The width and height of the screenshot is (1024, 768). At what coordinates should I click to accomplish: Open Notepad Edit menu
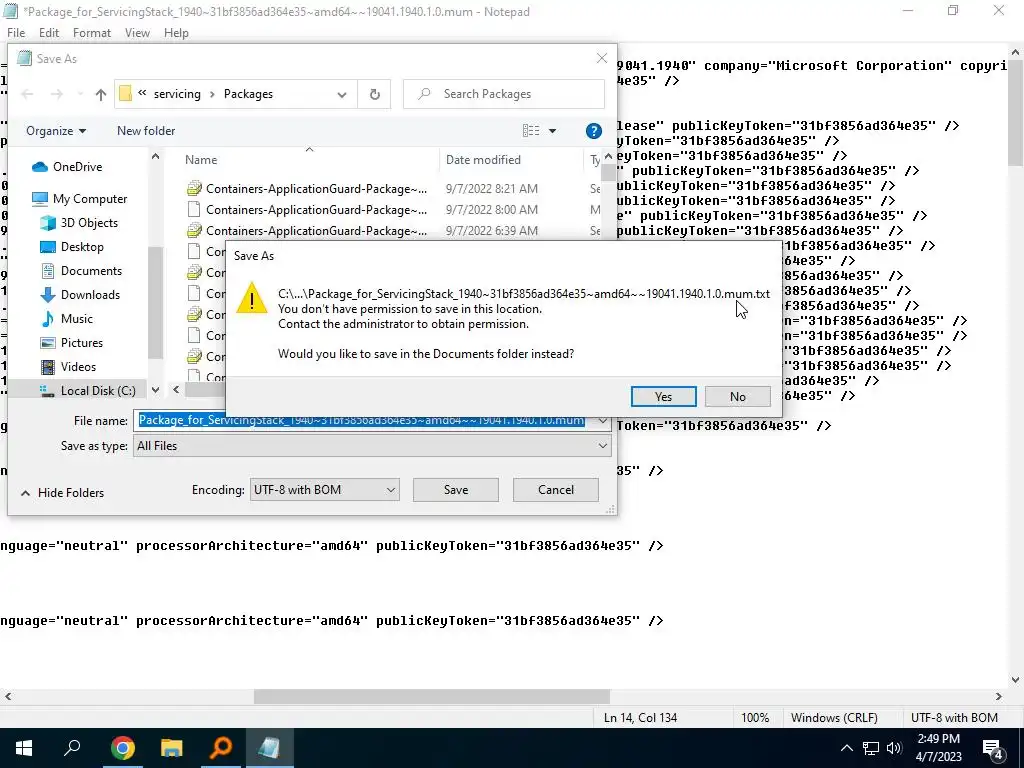coord(49,33)
